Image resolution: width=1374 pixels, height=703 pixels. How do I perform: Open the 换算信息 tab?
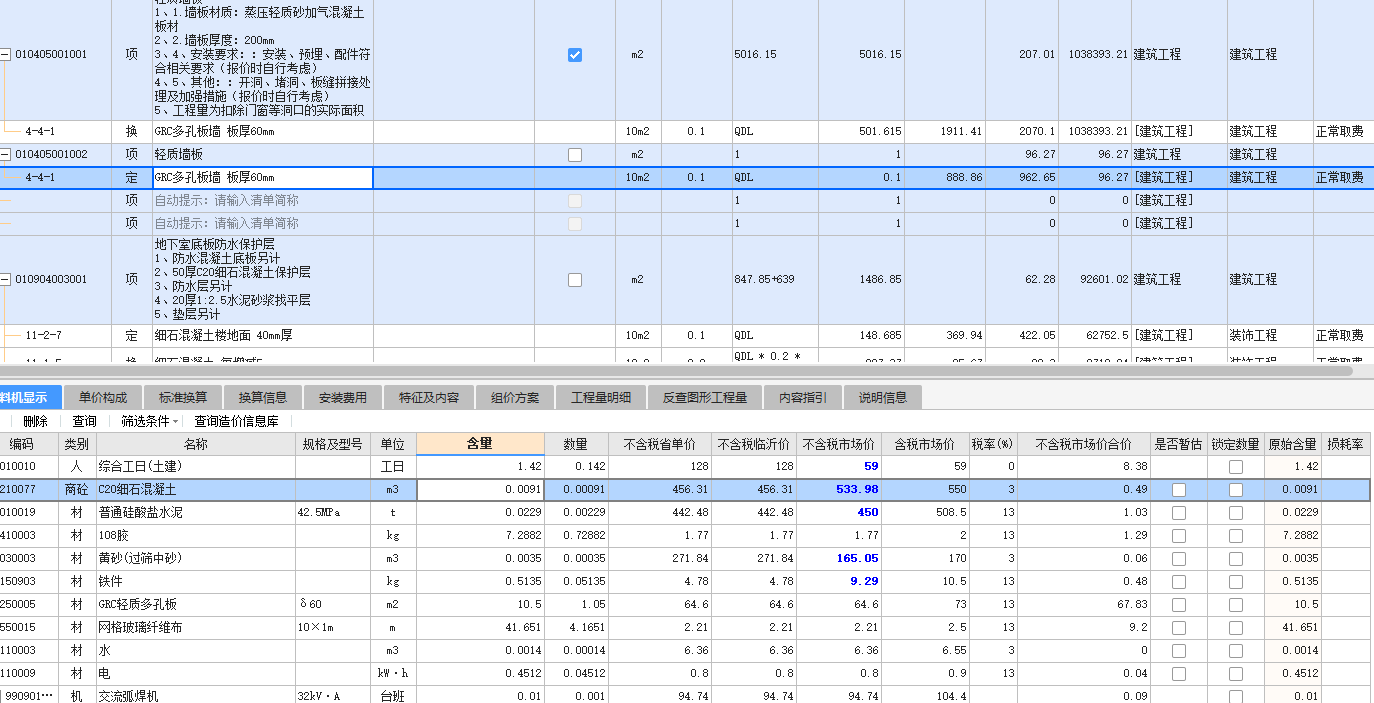point(263,397)
